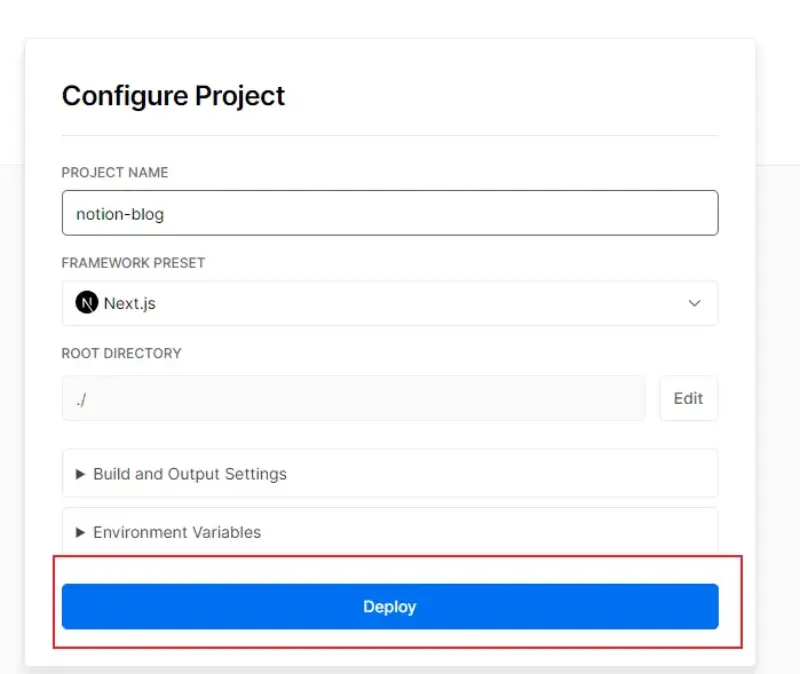Click the 'PROJECT NAME' label

coord(115,172)
